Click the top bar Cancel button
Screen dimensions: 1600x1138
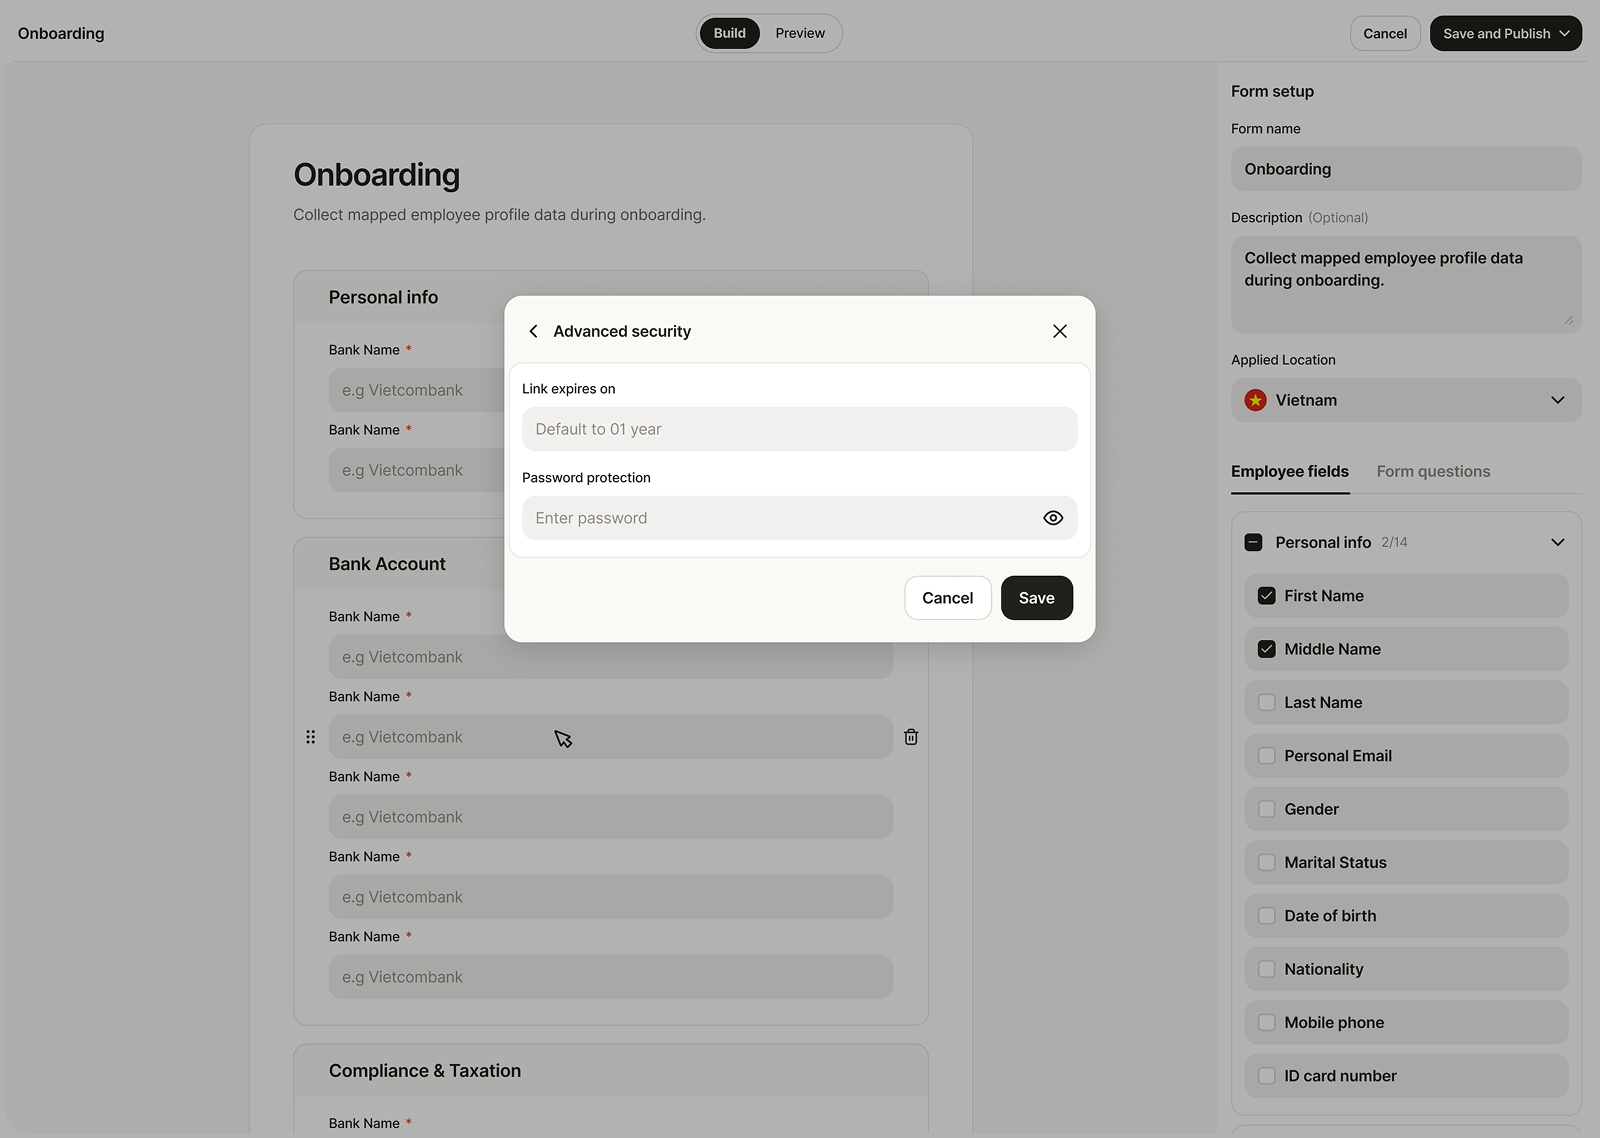click(x=1385, y=33)
